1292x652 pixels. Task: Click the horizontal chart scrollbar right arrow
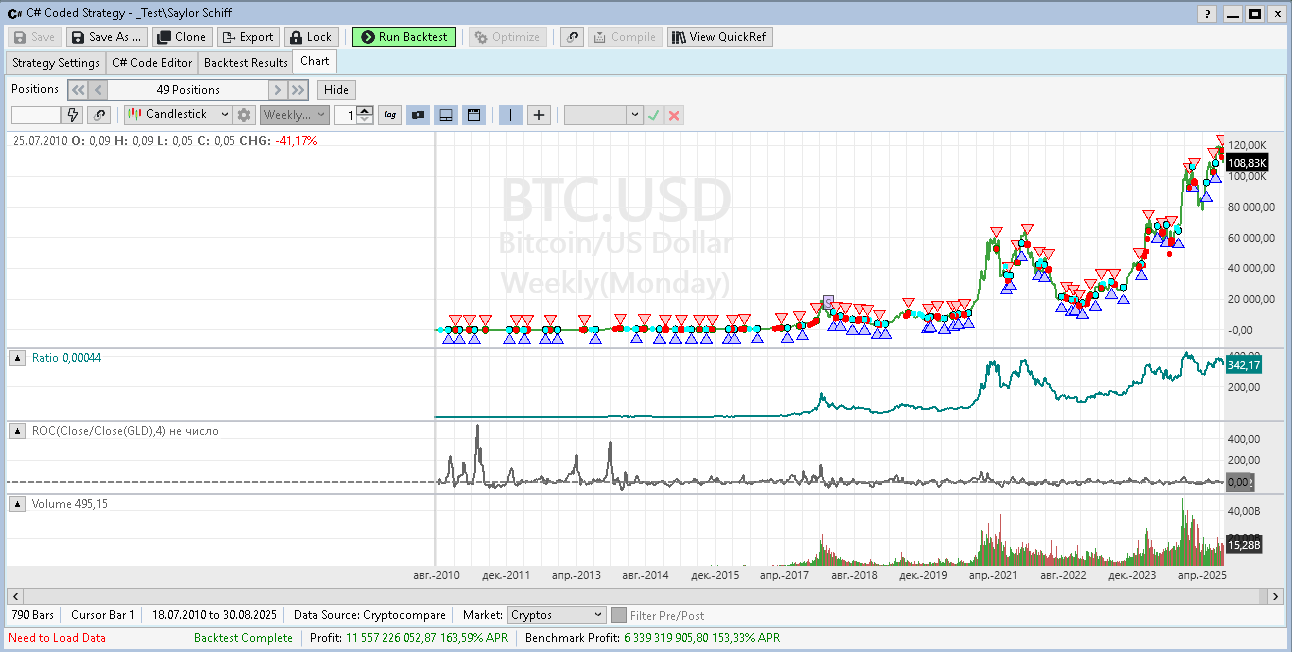[x=1275, y=596]
